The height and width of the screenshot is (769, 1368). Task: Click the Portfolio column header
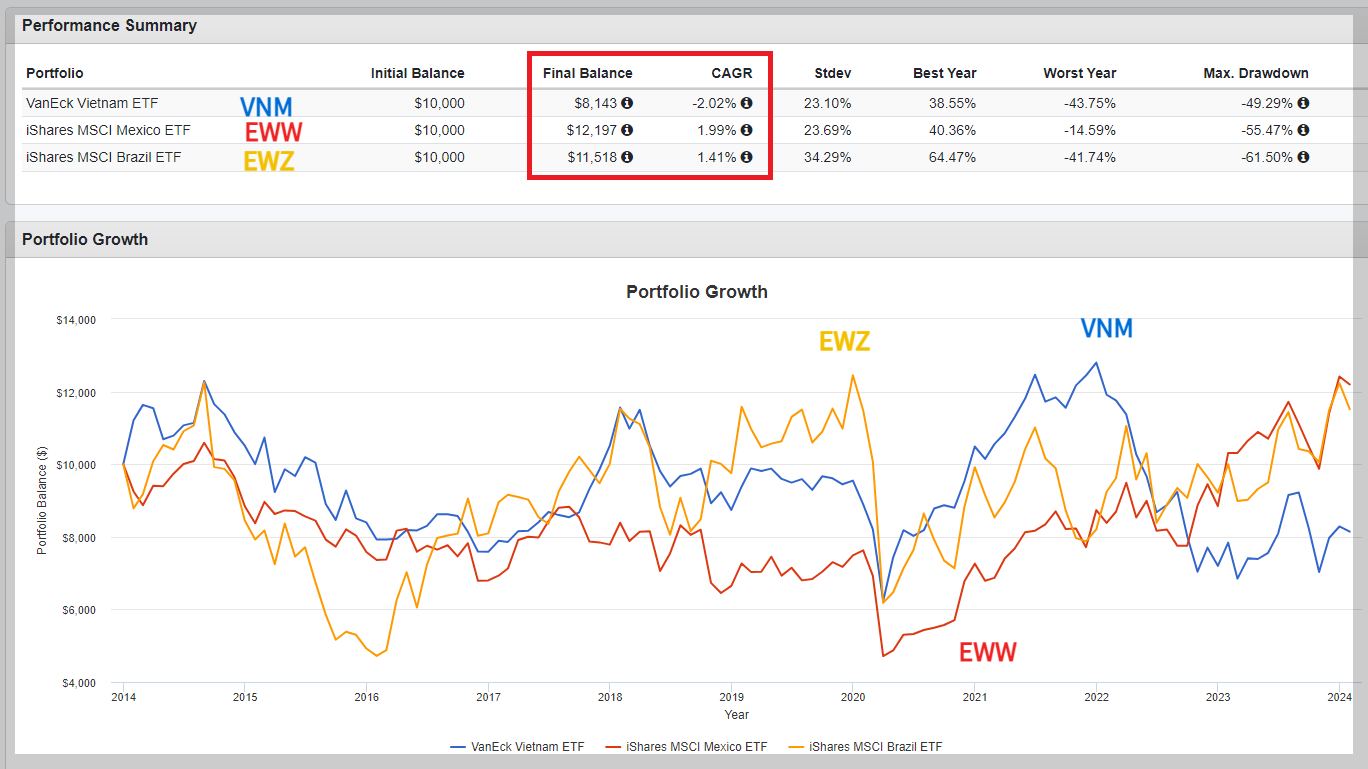pyautogui.click(x=55, y=73)
